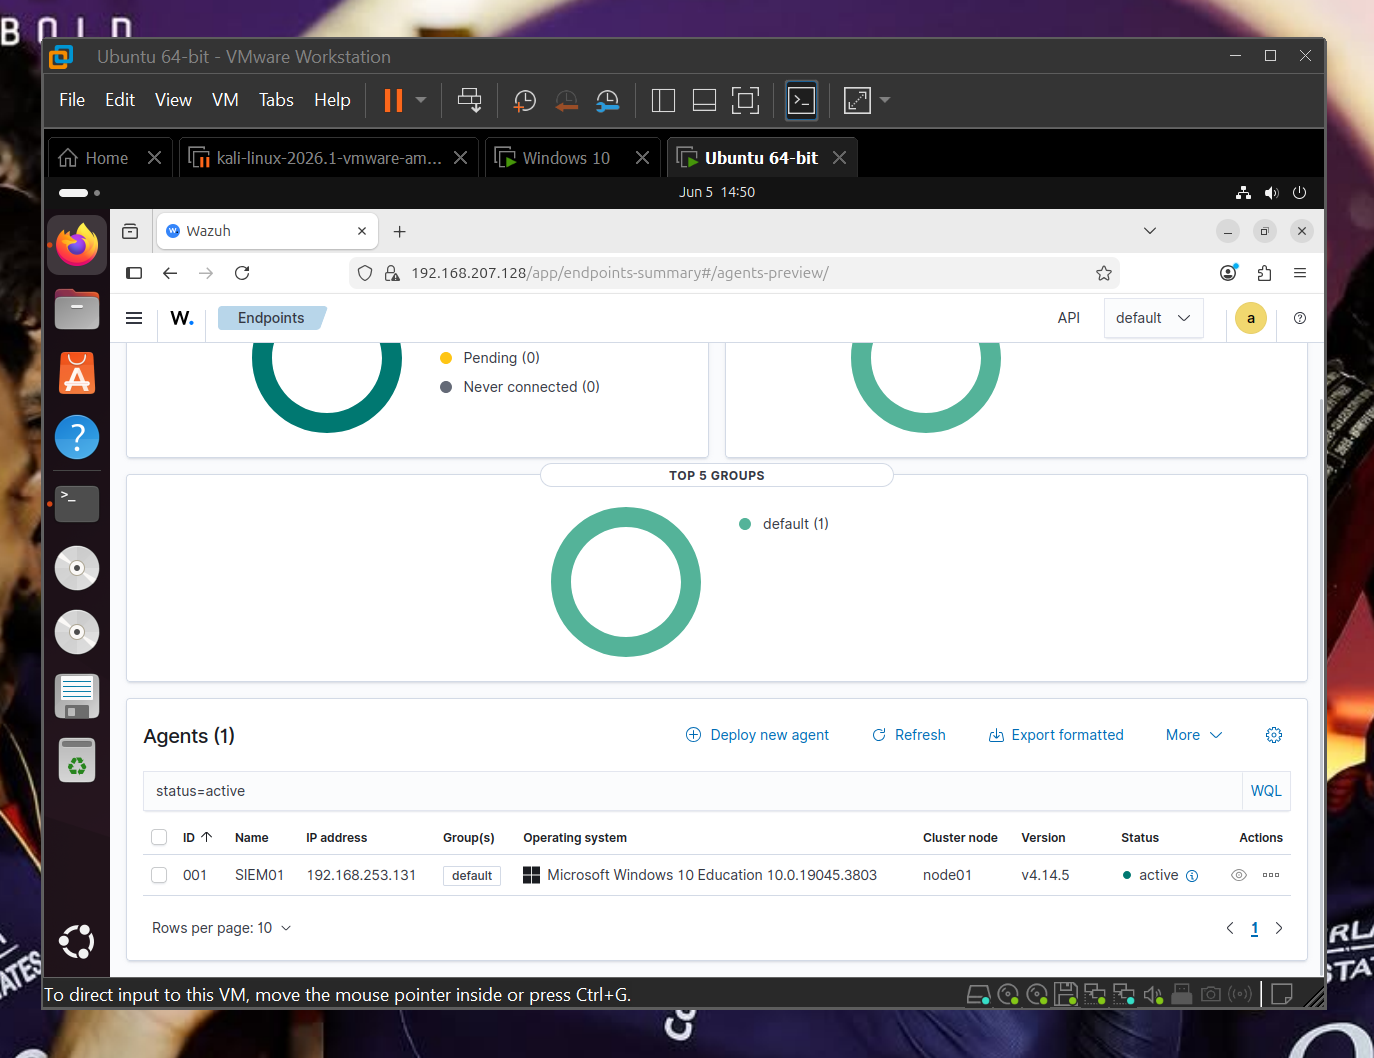Open the Wazuh help icon
This screenshot has width=1374, height=1058.
[x=1300, y=318]
